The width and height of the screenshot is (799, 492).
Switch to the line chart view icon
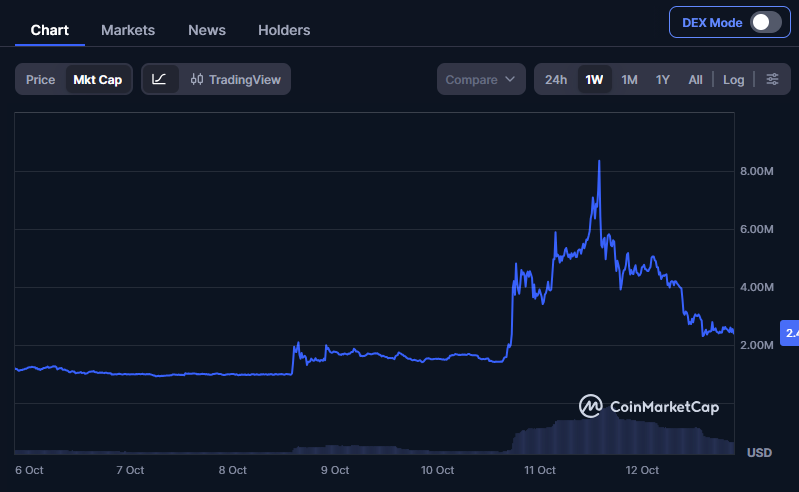[x=159, y=79]
